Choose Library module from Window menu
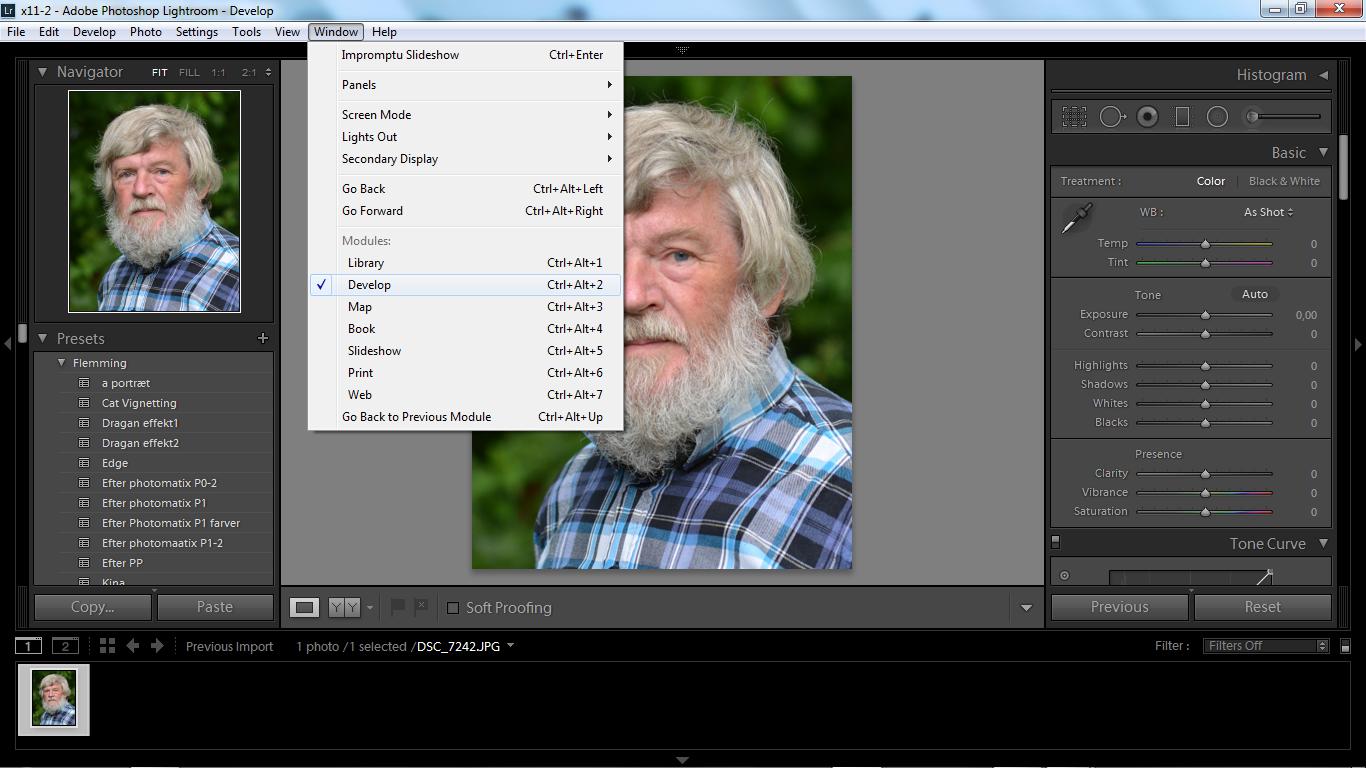 pos(366,263)
